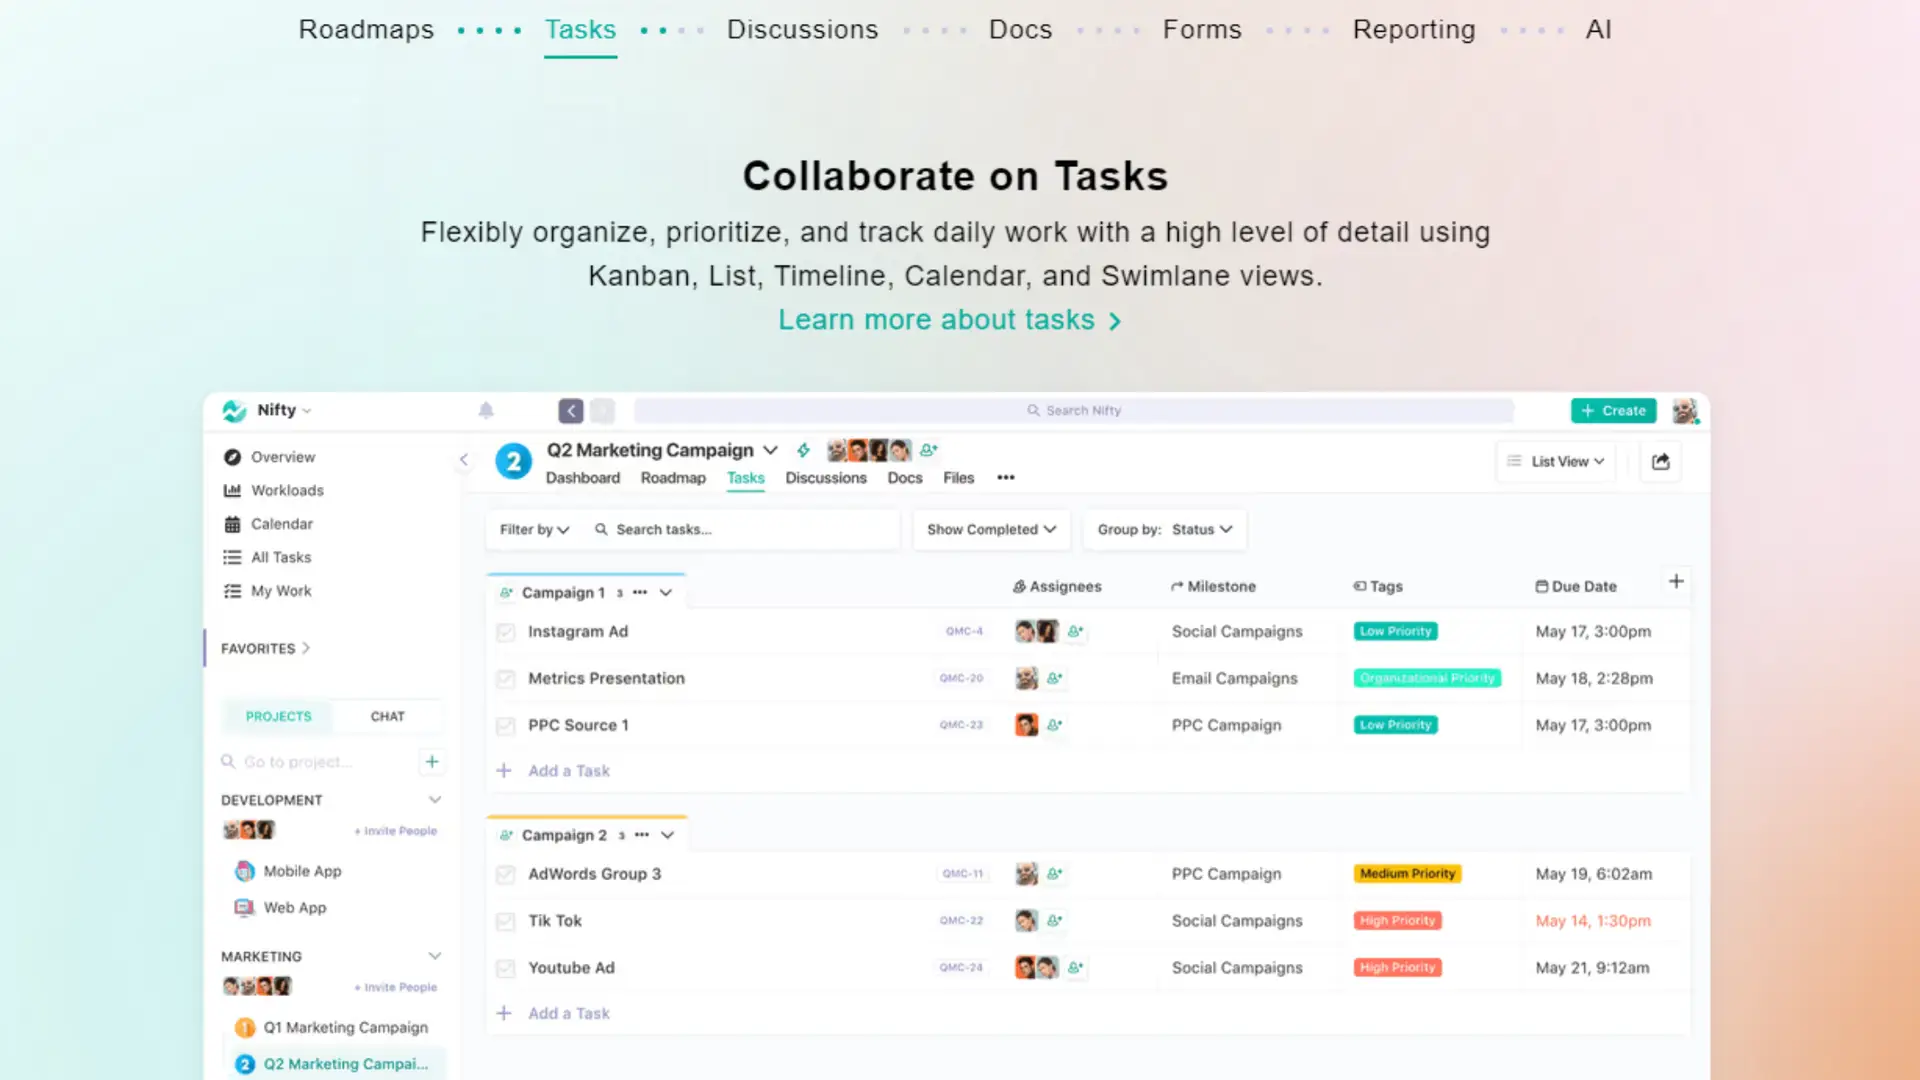This screenshot has height=1080, width=1920.
Task: Add a column with the plus icon
Action: point(1676,581)
